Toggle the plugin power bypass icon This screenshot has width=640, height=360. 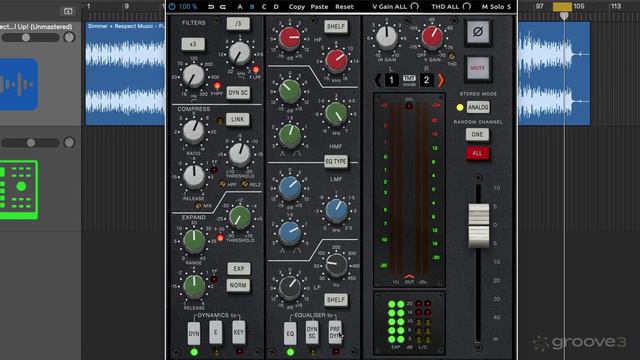(172, 7)
